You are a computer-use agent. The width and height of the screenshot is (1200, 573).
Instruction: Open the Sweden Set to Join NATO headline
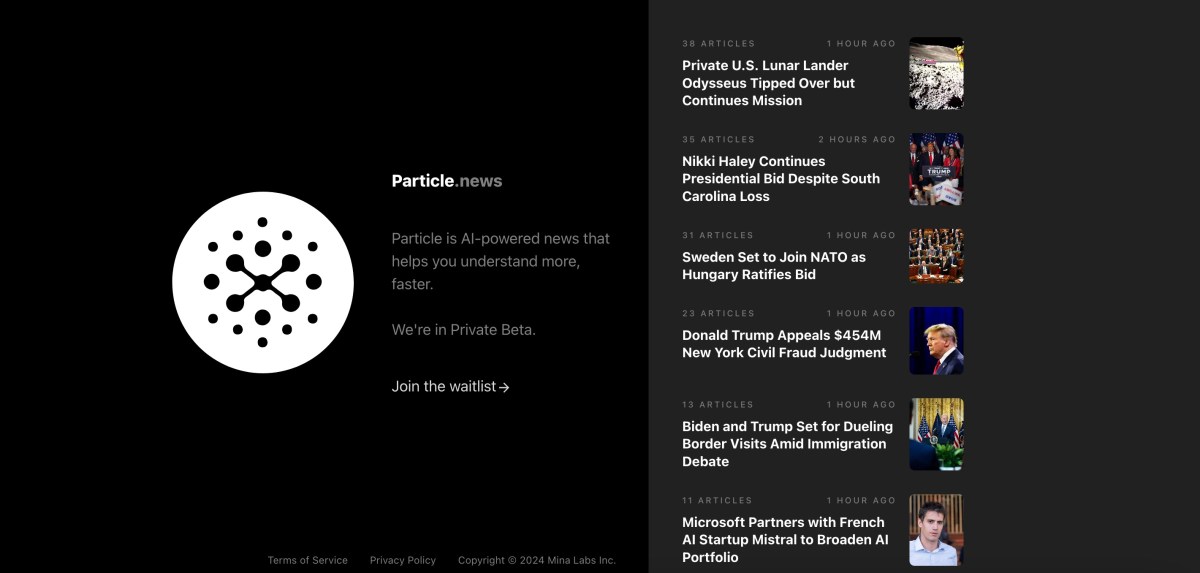[x=774, y=266]
